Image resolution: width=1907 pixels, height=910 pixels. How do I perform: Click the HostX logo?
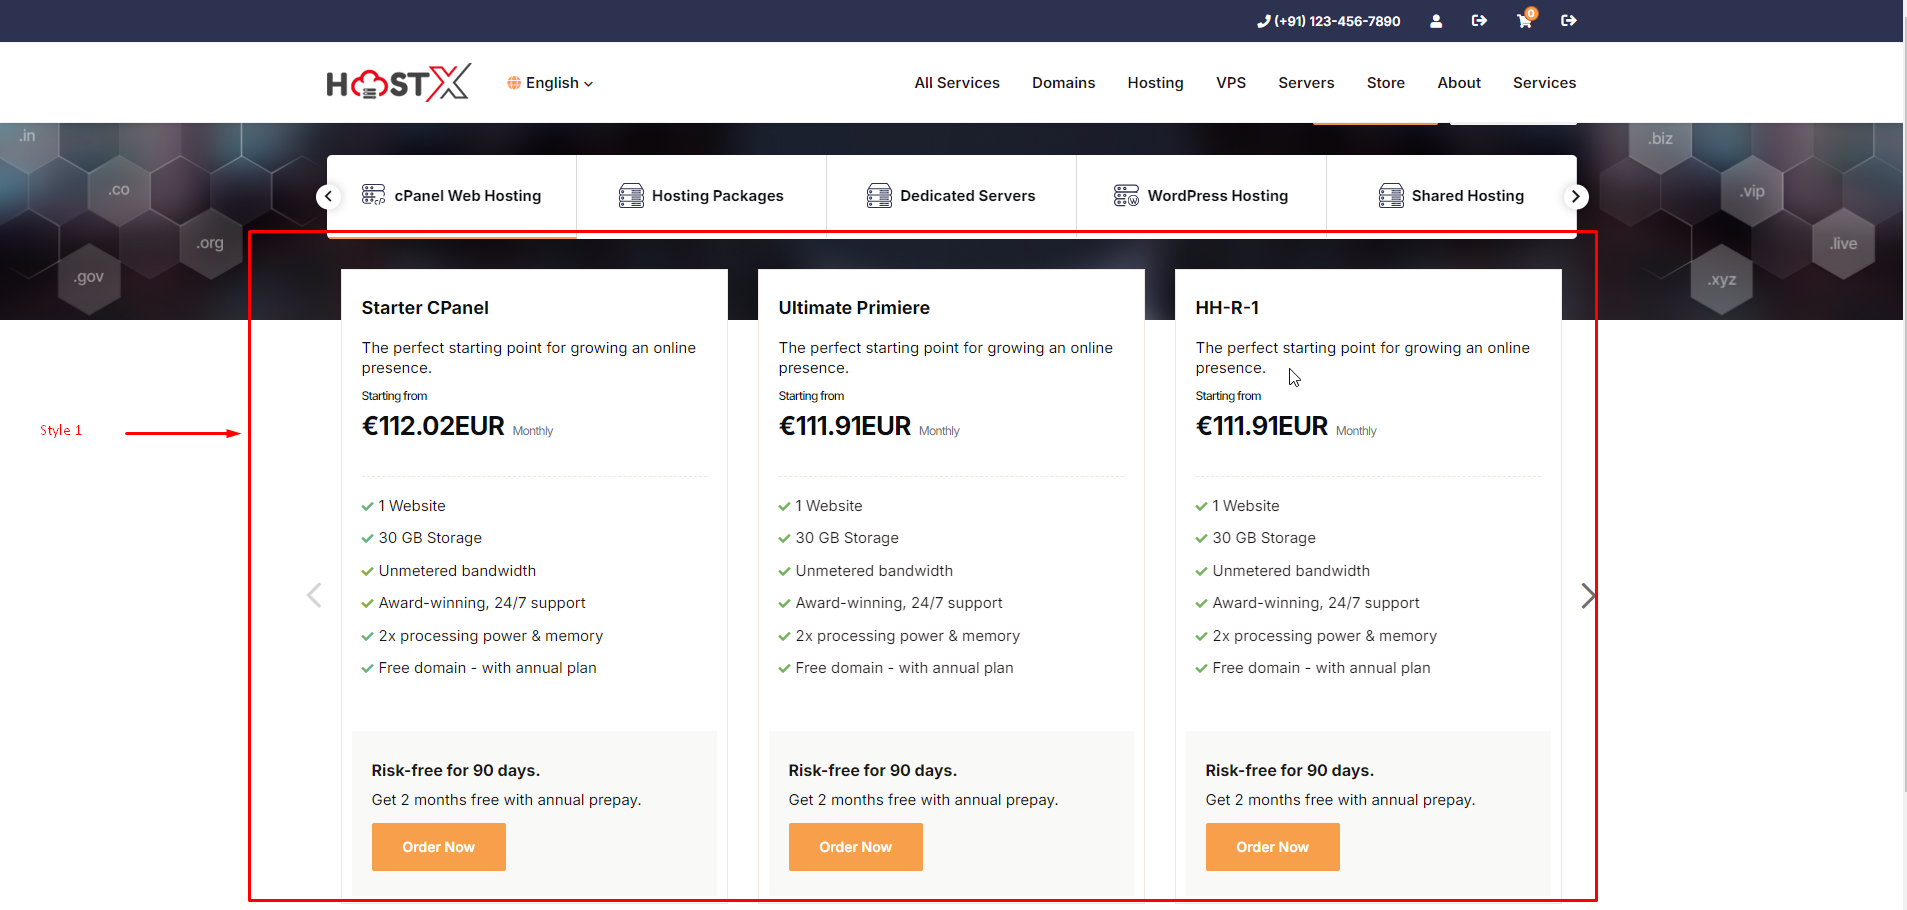398,83
